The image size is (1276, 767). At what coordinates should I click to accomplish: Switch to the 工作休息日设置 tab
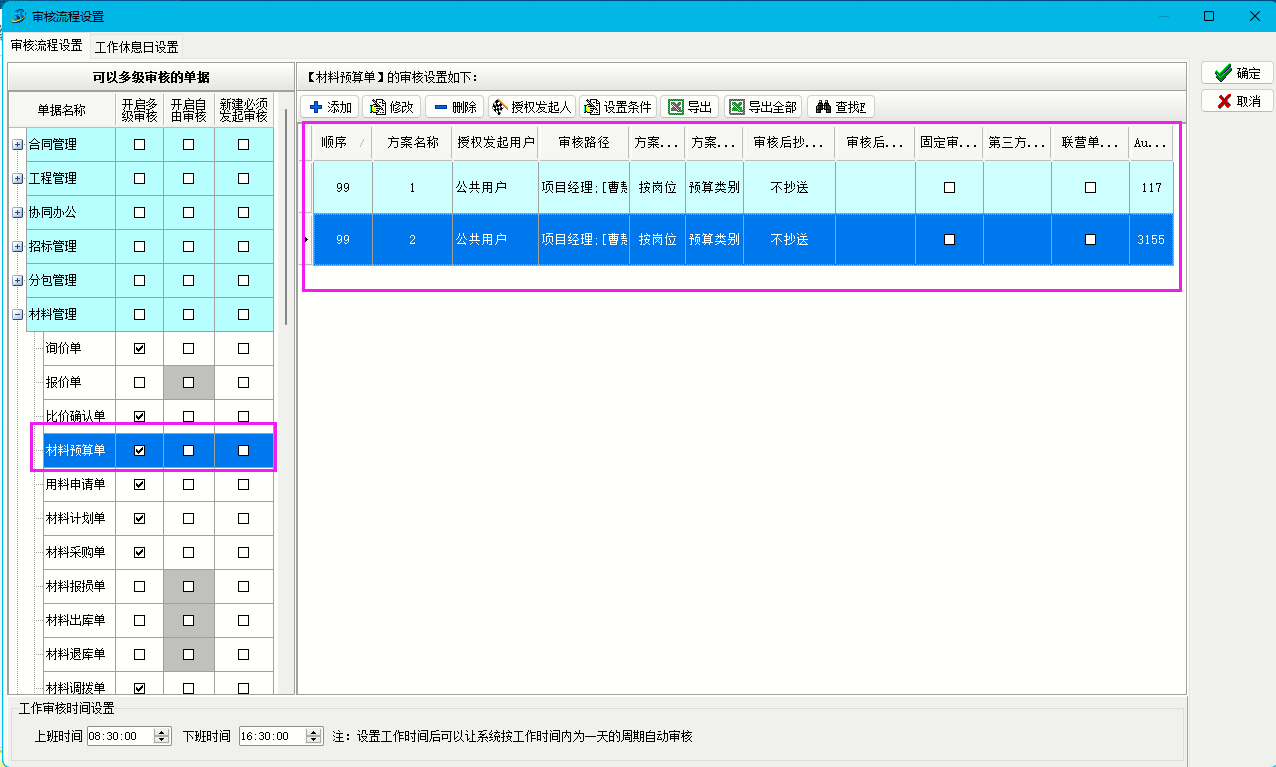click(136, 47)
